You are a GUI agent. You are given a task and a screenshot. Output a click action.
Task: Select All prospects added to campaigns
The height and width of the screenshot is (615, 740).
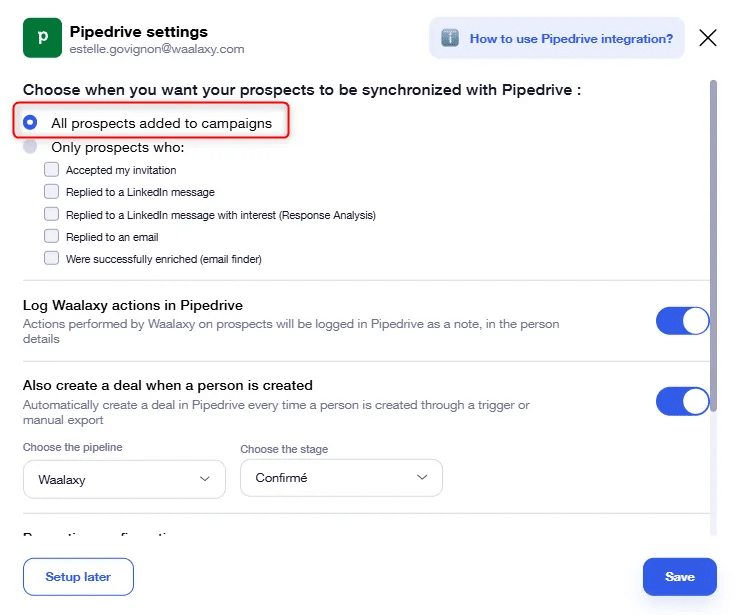(x=30, y=123)
